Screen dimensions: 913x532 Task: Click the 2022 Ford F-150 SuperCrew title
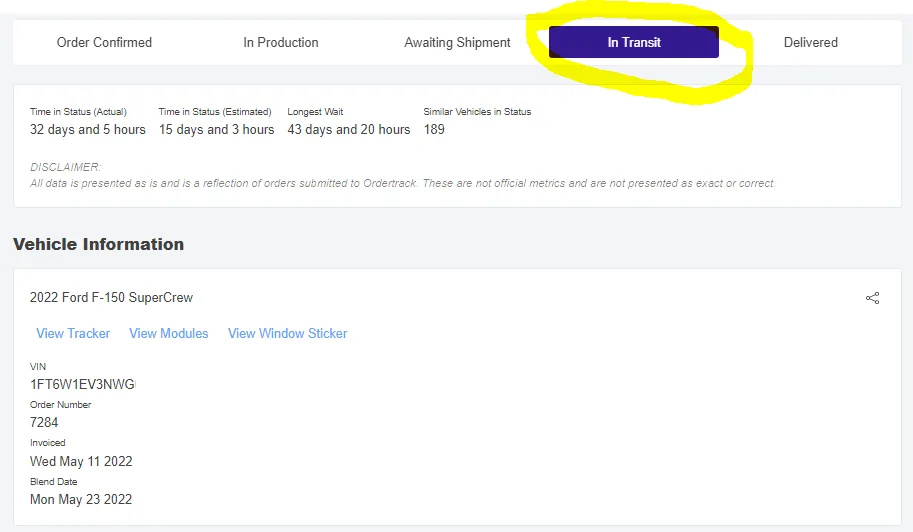pos(111,298)
